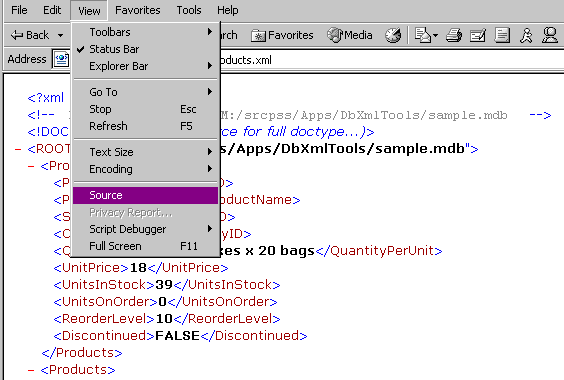Screen dimensions: 564x380
Task: Open the Back history dropdown arrow
Action: tap(60, 35)
